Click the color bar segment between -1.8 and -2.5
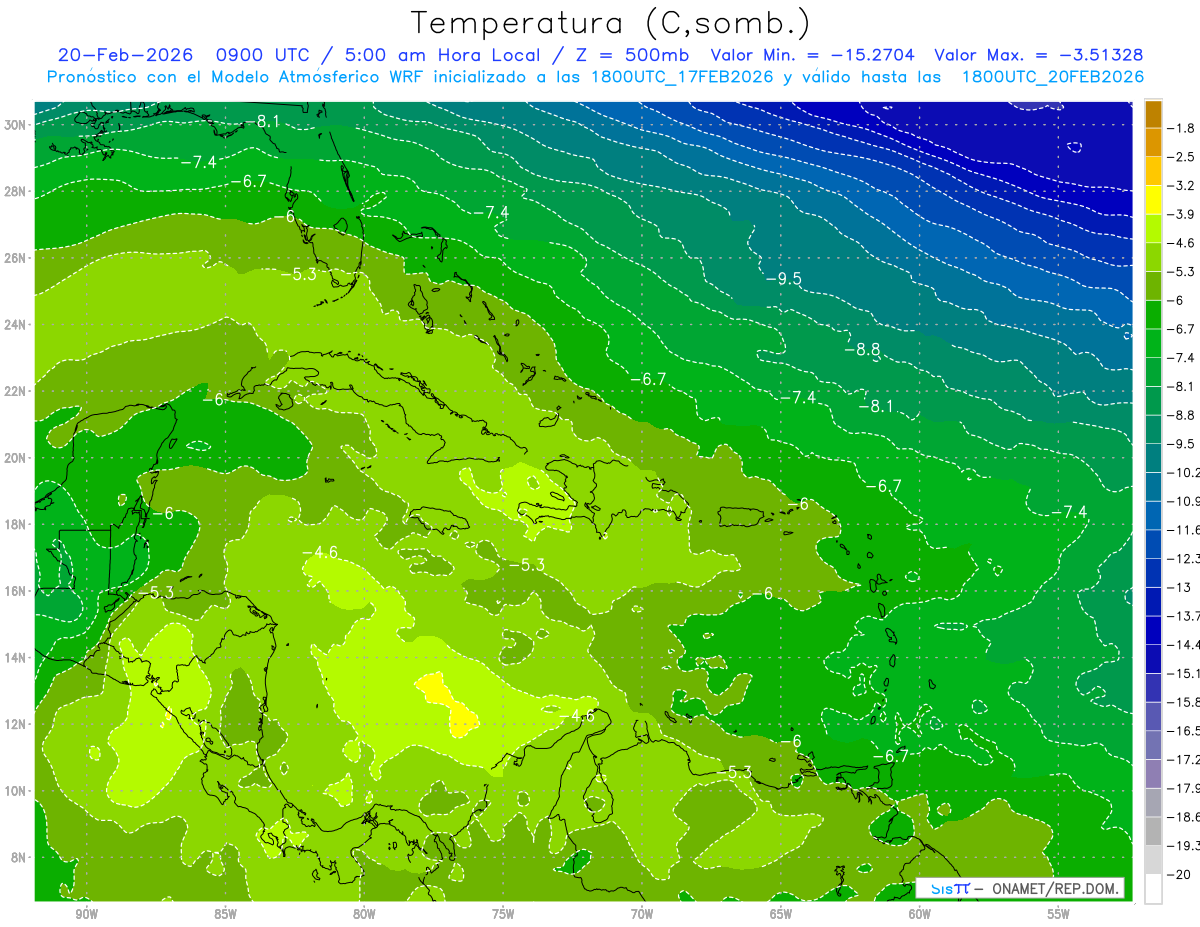The width and height of the screenshot is (1200, 927). click(x=1153, y=142)
